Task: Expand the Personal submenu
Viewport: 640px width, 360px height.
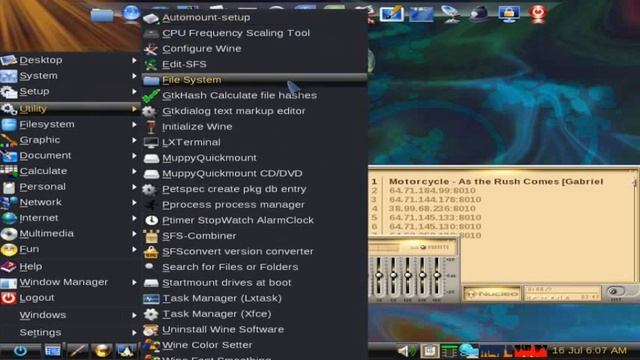Action: [70, 187]
